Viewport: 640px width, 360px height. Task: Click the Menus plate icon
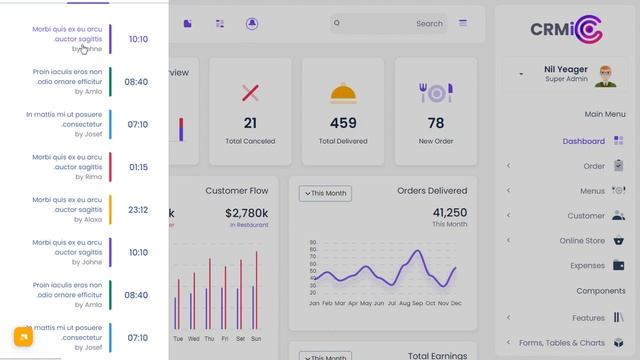(x=618, y=190)
